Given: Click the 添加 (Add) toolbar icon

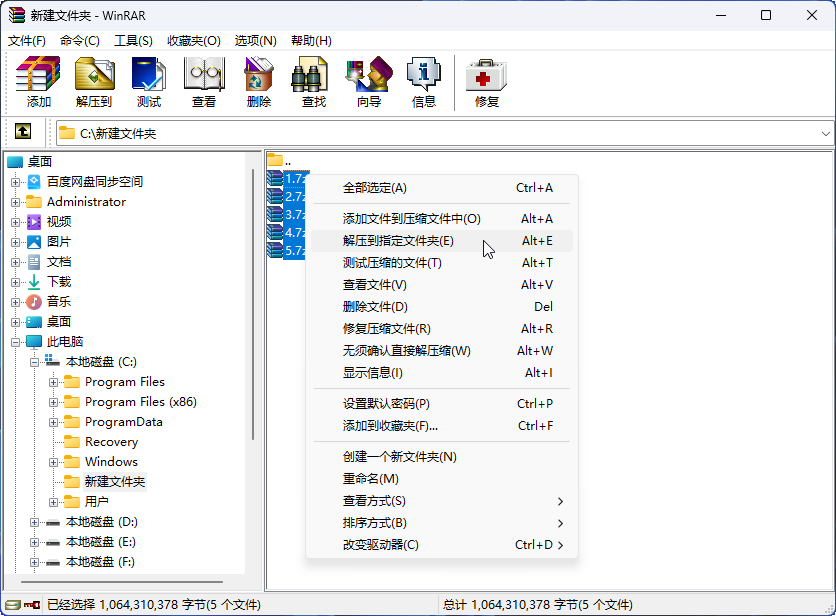Looking at the screenshot, I should coord(38,82).
